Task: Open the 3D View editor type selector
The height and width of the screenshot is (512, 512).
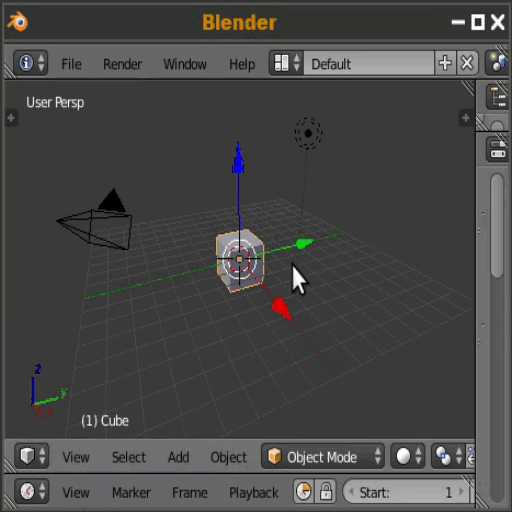Action: click(32, 456)
